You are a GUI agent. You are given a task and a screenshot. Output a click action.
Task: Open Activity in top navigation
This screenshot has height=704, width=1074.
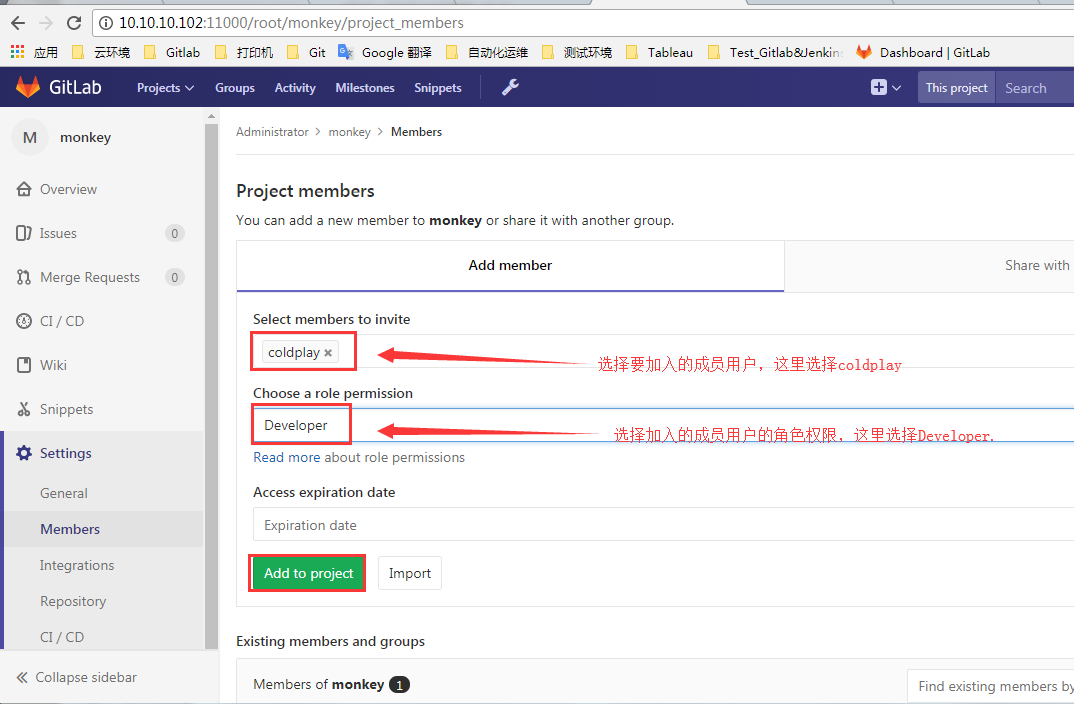click(295, 88)
